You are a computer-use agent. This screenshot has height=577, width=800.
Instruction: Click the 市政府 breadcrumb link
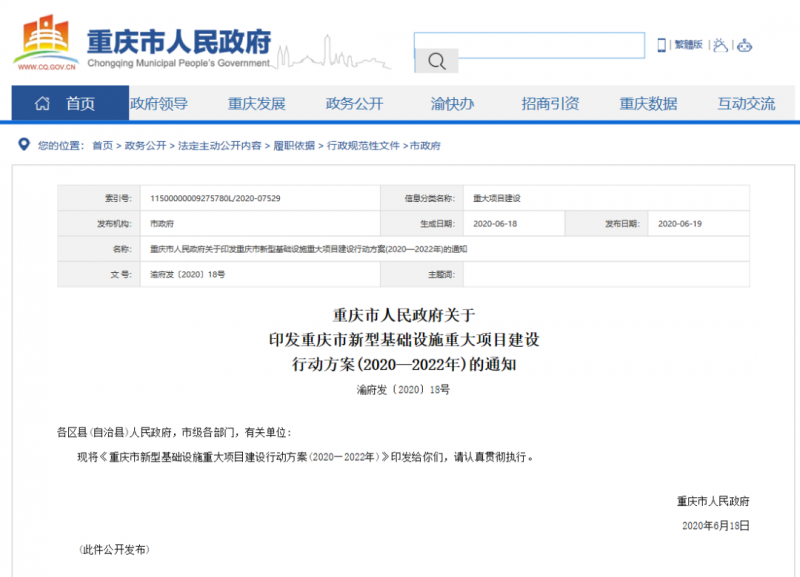(425, 146)
